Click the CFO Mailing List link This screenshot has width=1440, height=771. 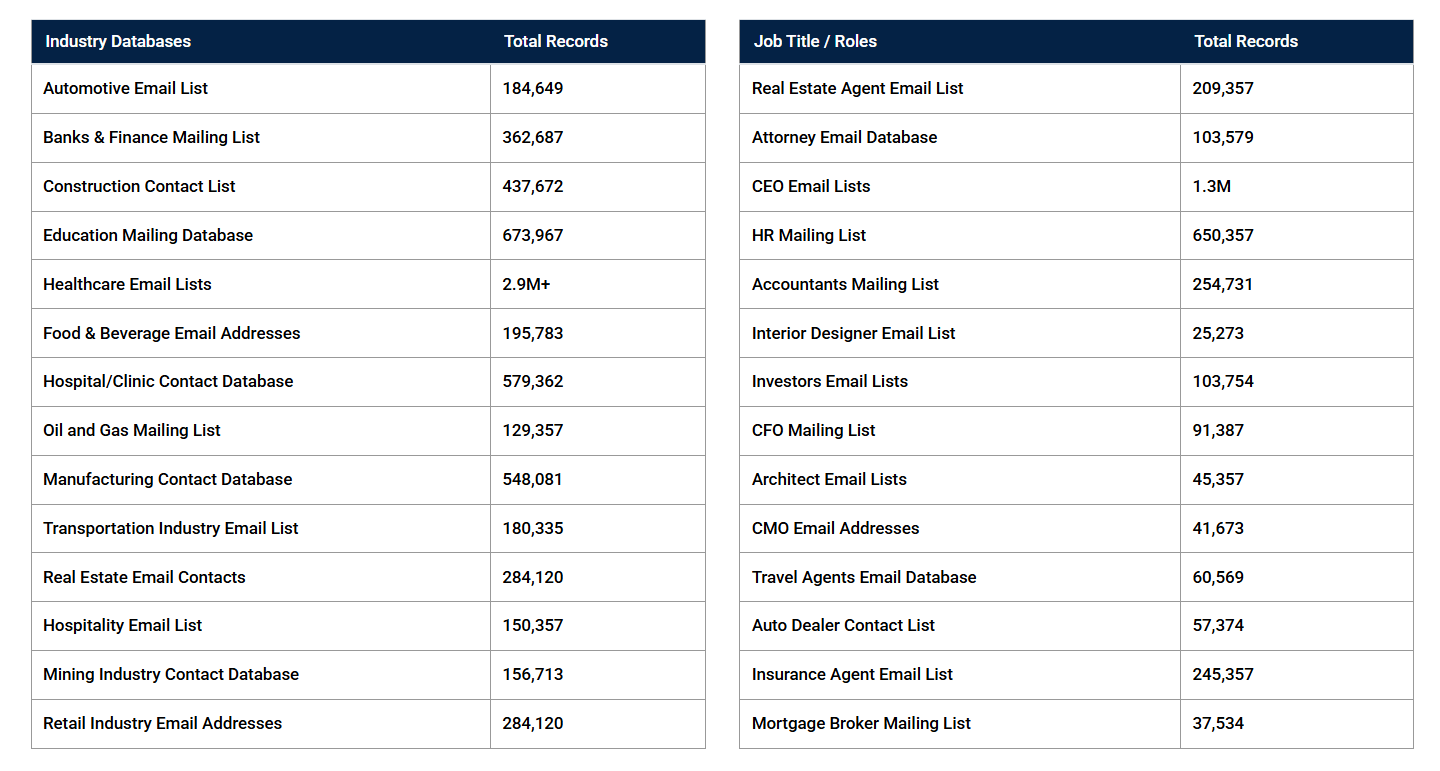[813, 430]
